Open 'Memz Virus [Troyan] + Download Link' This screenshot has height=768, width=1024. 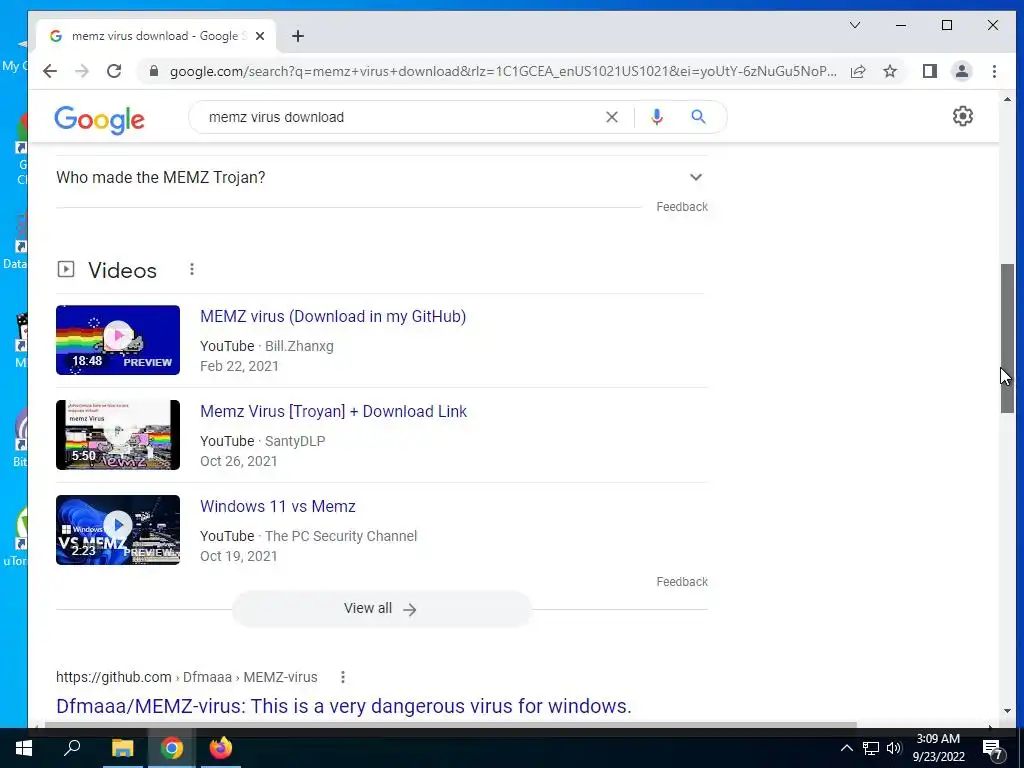pos(333,411)
